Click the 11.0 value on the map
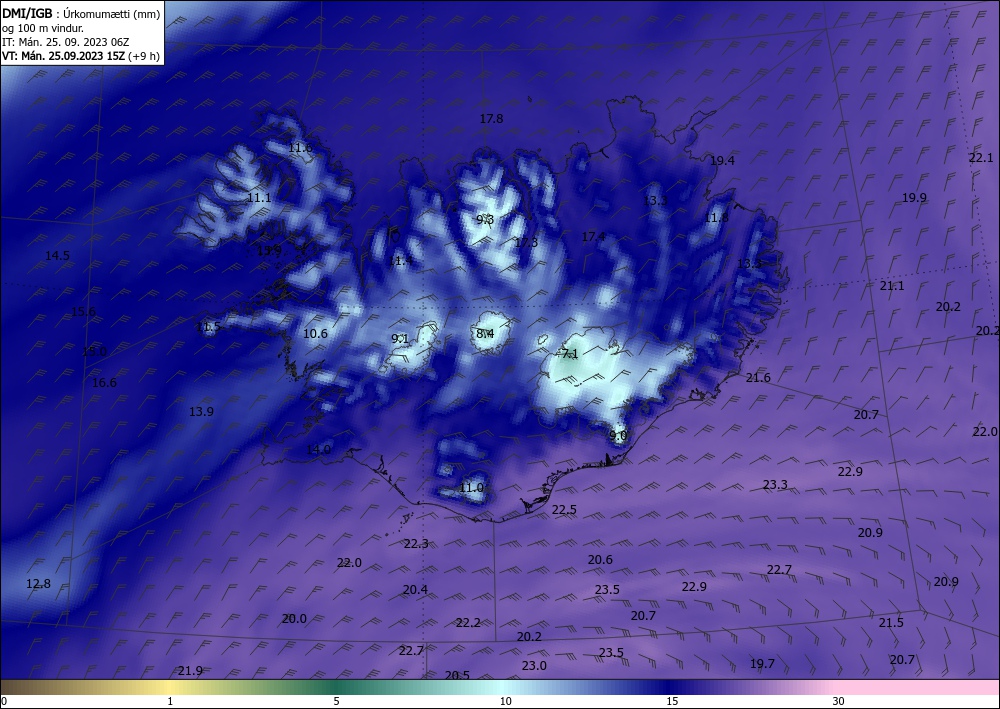Image resolution: width=1000 pixels, height=709 pixels. [x=471, y=488]
